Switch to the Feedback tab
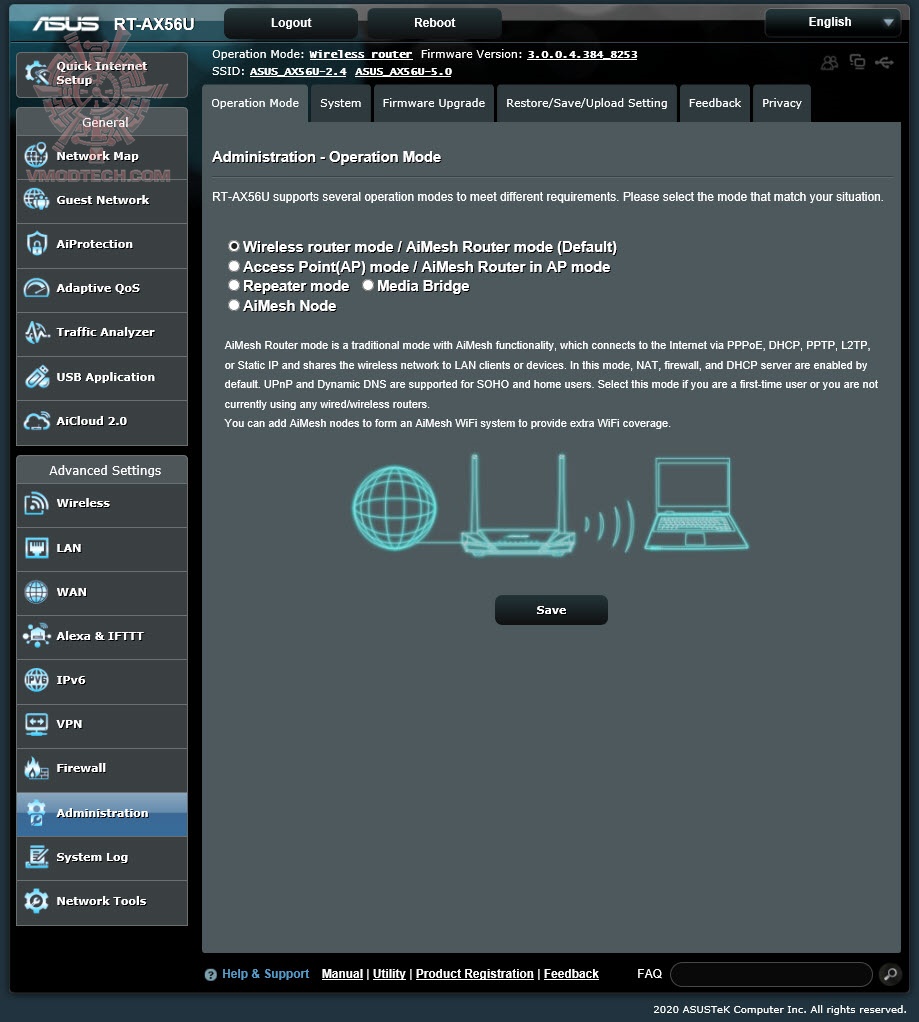The image size is (919, 1022). 714,103
